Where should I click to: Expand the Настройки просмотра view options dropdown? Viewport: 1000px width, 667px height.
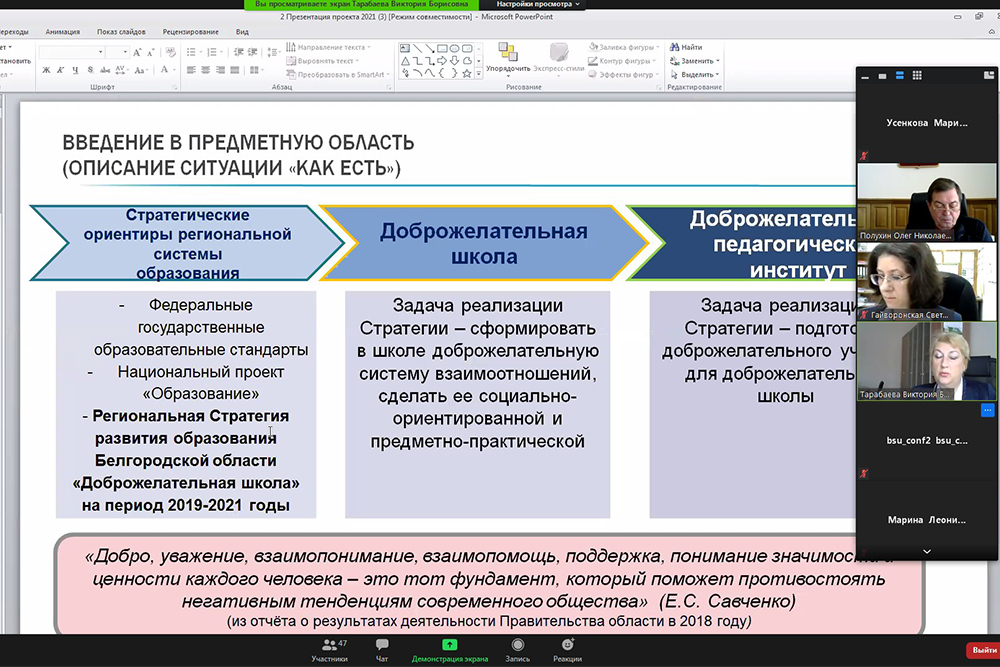click(x=539, y=5)
